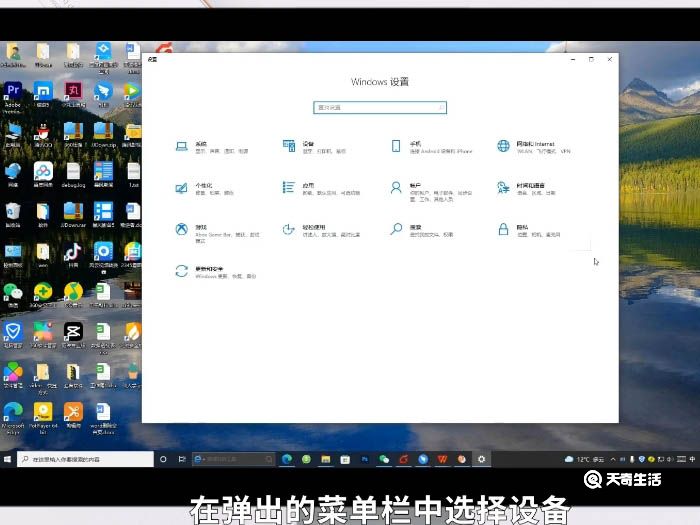Select the DingTalk wing desktop shortcut
700x525 pixels.
coord(104,95)
